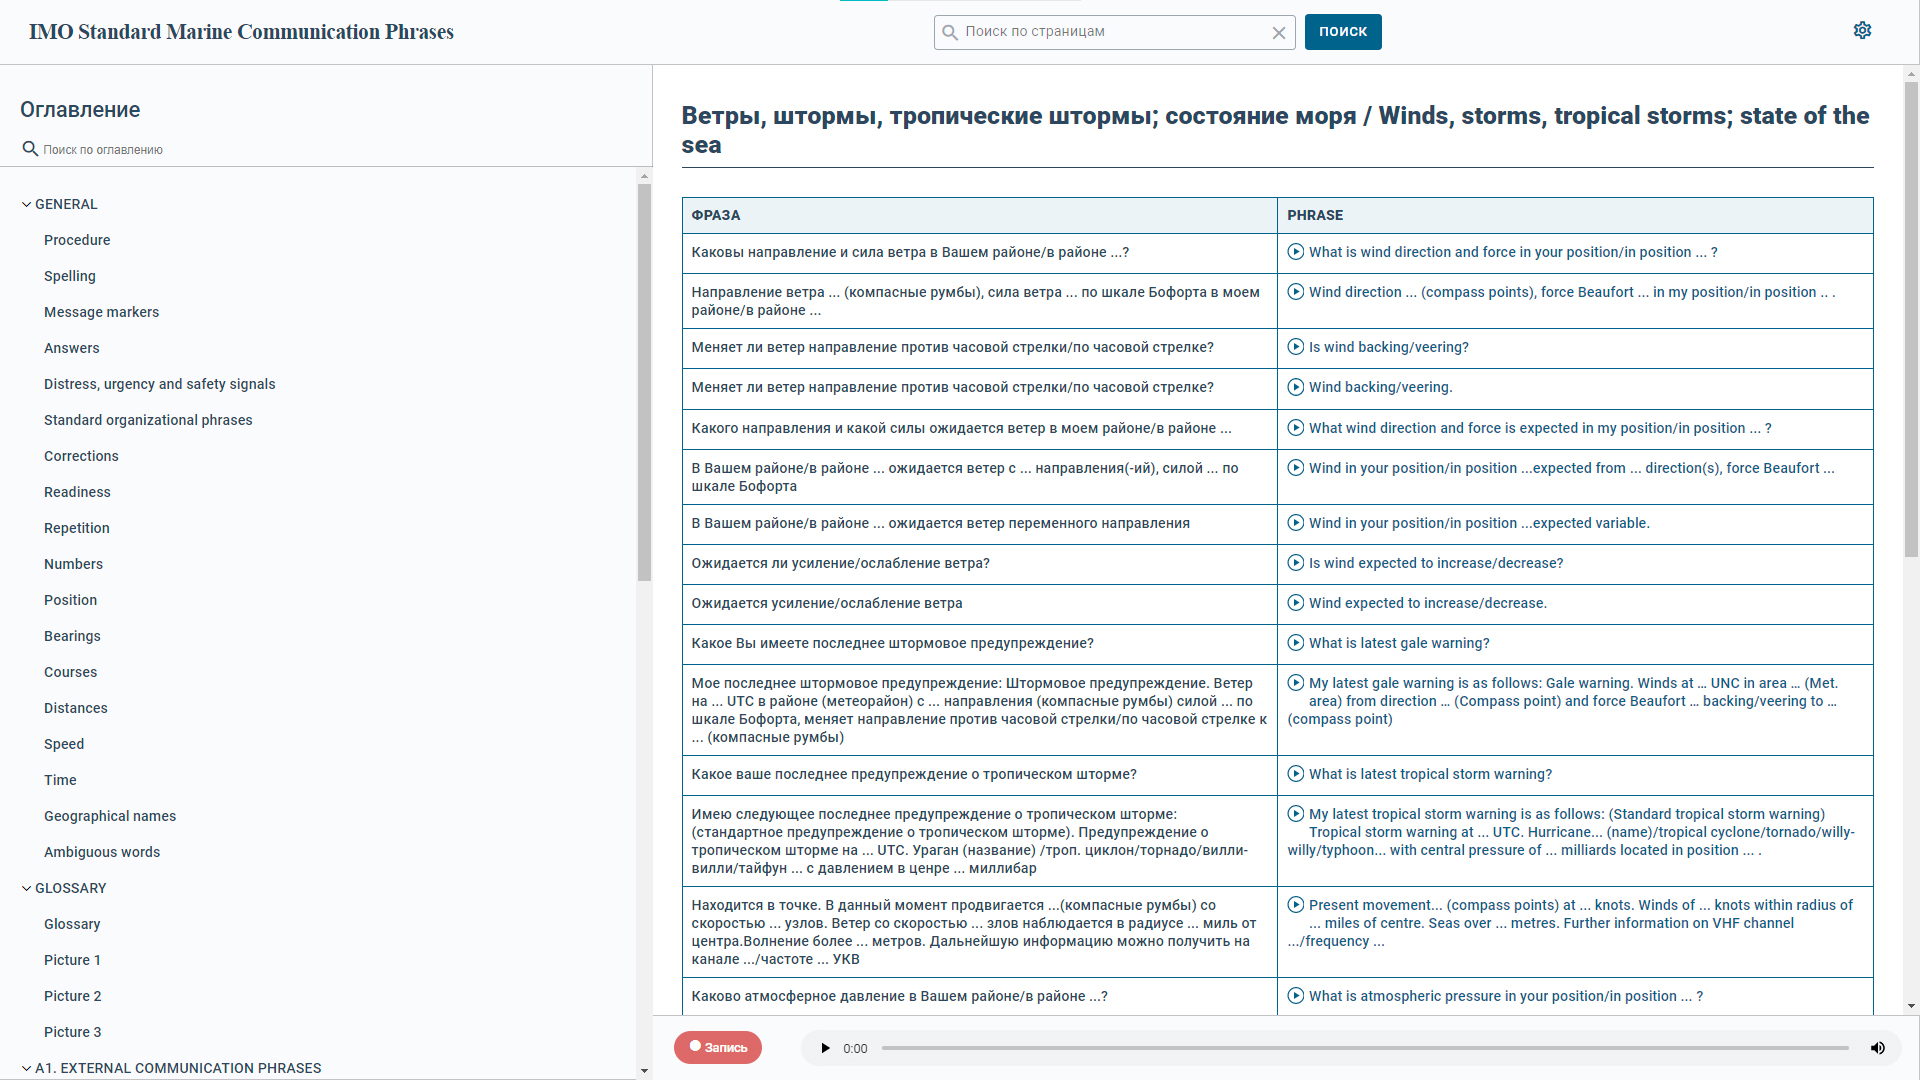Image resolution: width=1920 pixels, height=1080 pixels.
Task: Collapse A1. EXTERNAL COMMUNICATION PHRASES chevron
Action: pyautogui.click(x=26, y=1068)
